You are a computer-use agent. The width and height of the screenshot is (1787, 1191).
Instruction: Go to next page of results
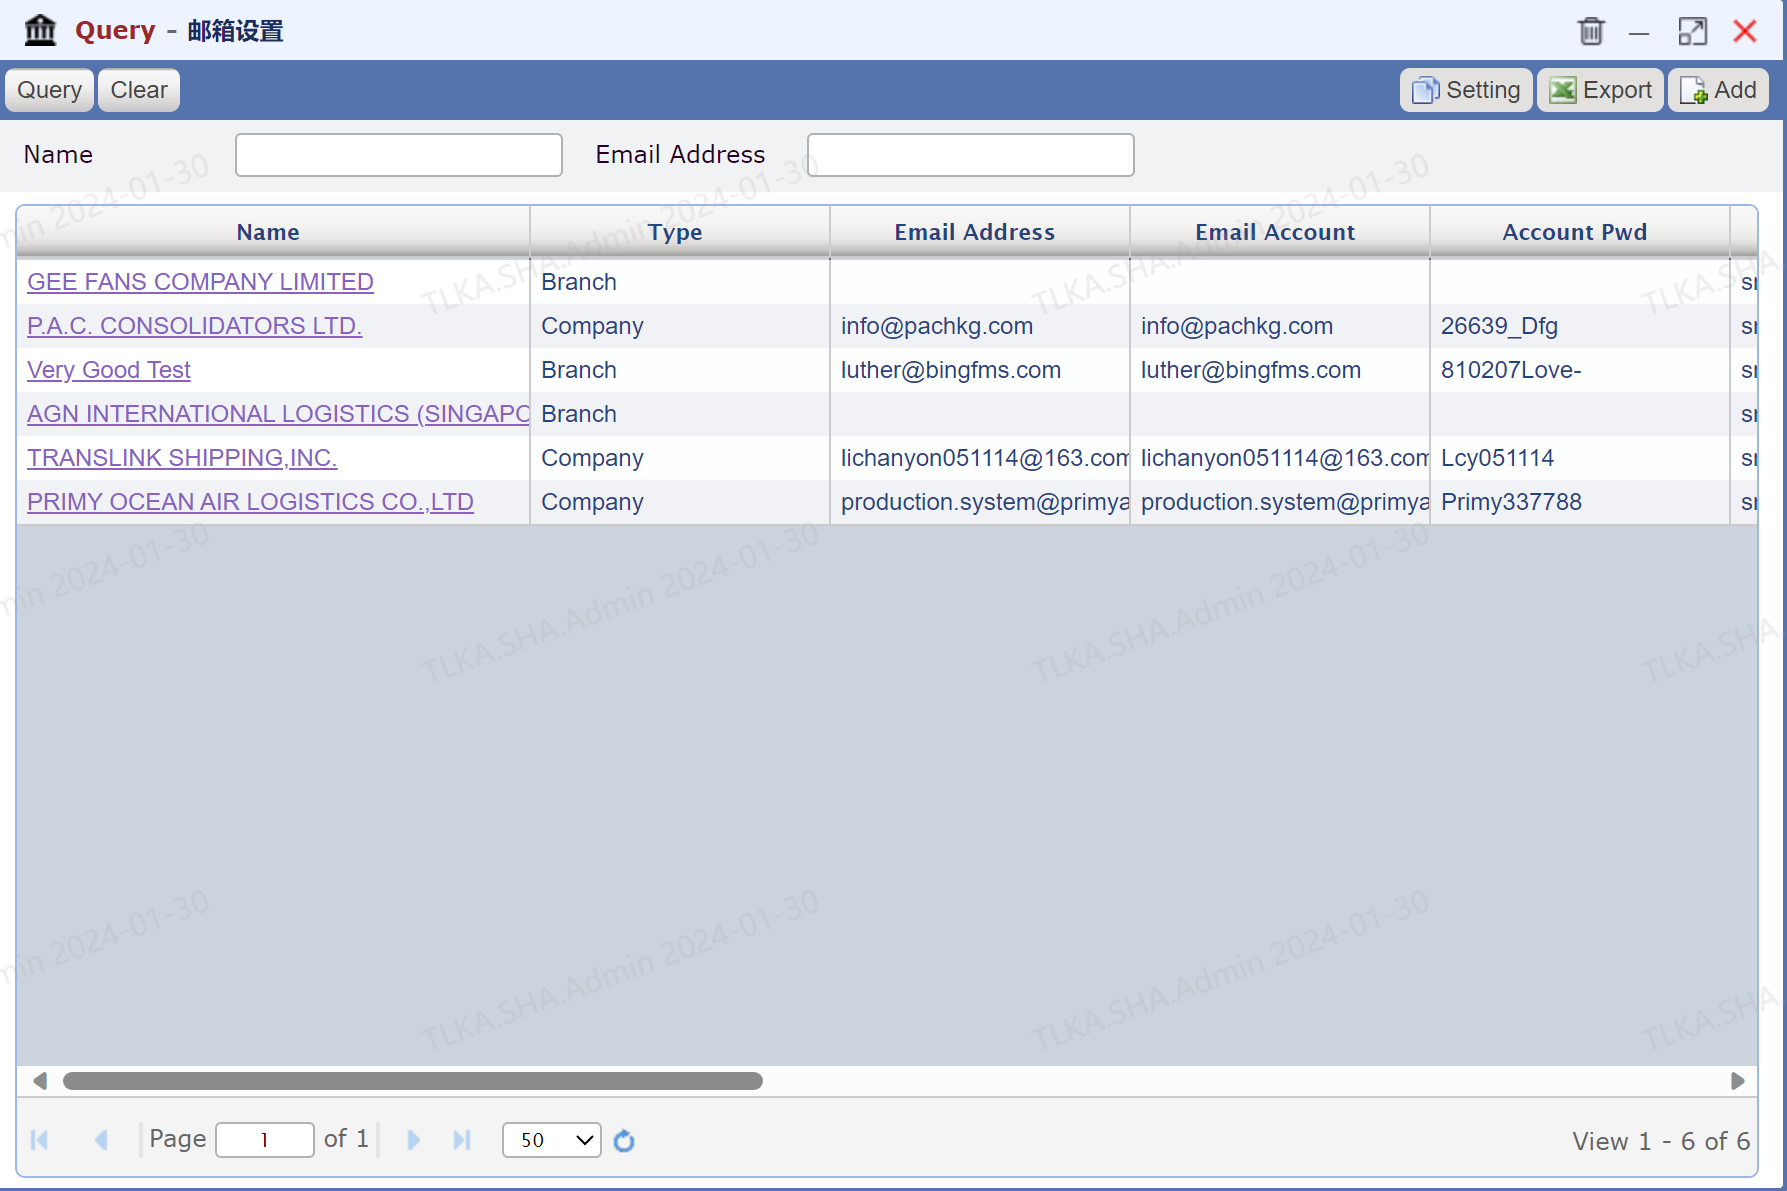[413, 1140]
